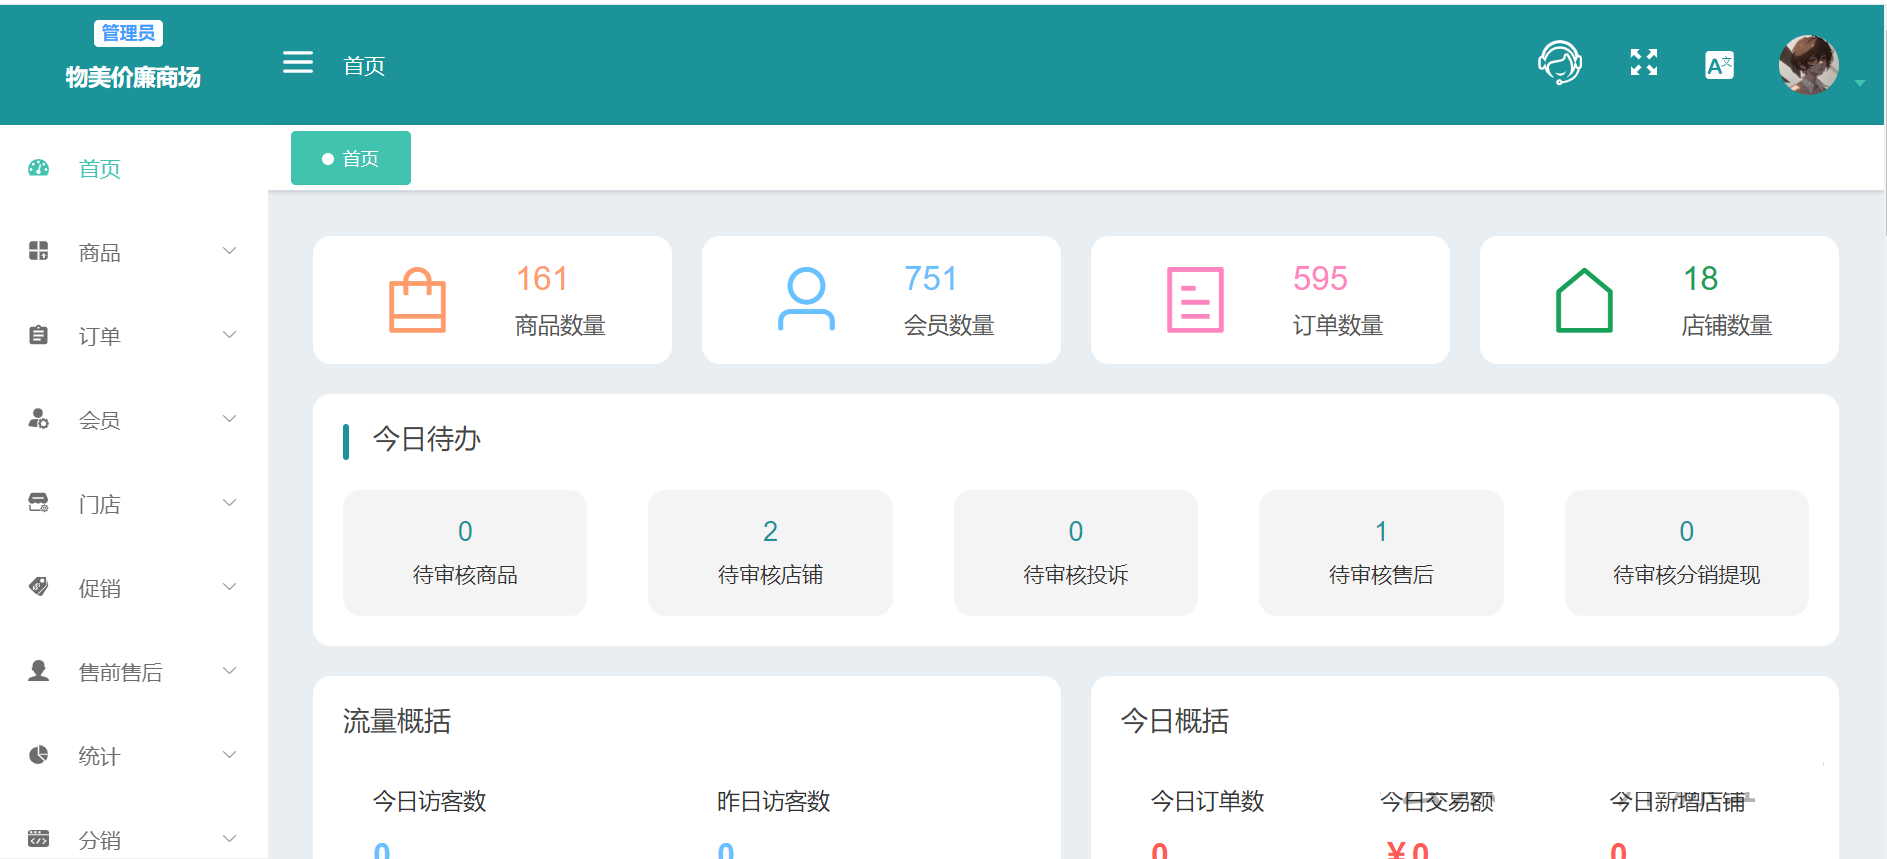This screenshot has width=1887, height=859.
Task: Click the member count person icon
Action: pyautogui.click(x=806, y=300)
